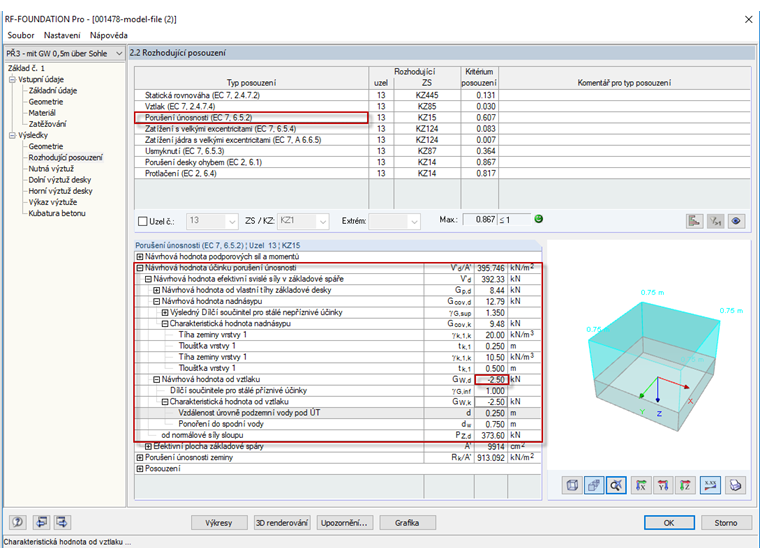Select Usmyknutí (EC 7, 6.5.3) row
The height and width of the screenshot is (560, 760).
(442, 151)
